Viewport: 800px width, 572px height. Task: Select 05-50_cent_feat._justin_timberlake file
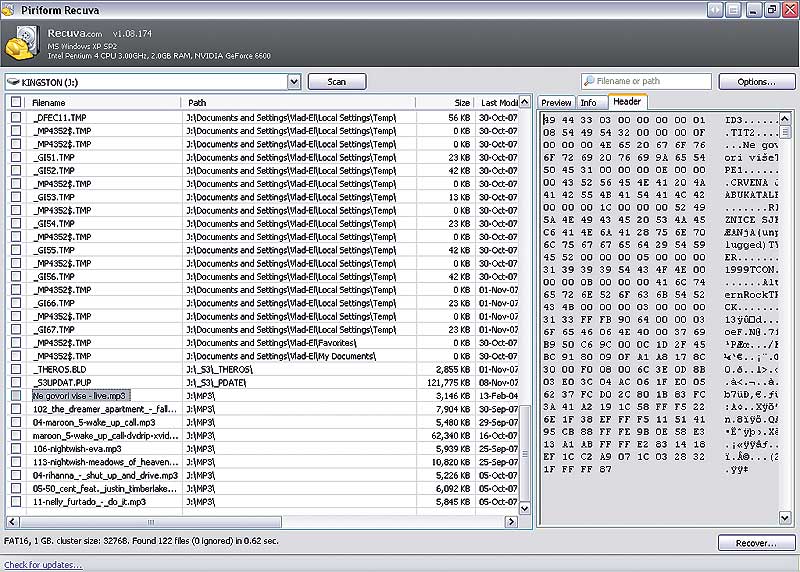[x=105, y=489]
